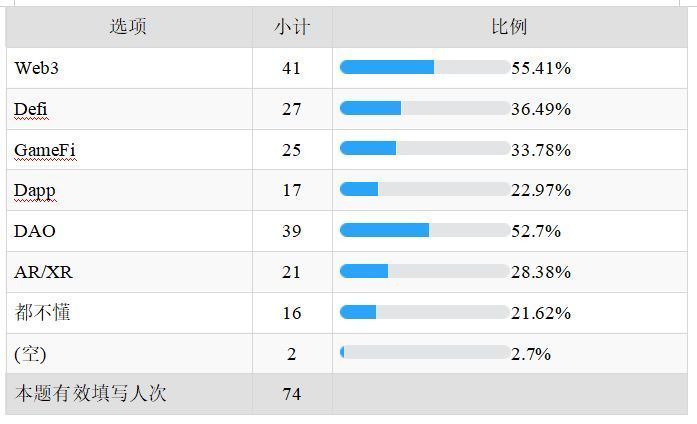
Task: Select the Web3 option label
Action: 38,68
